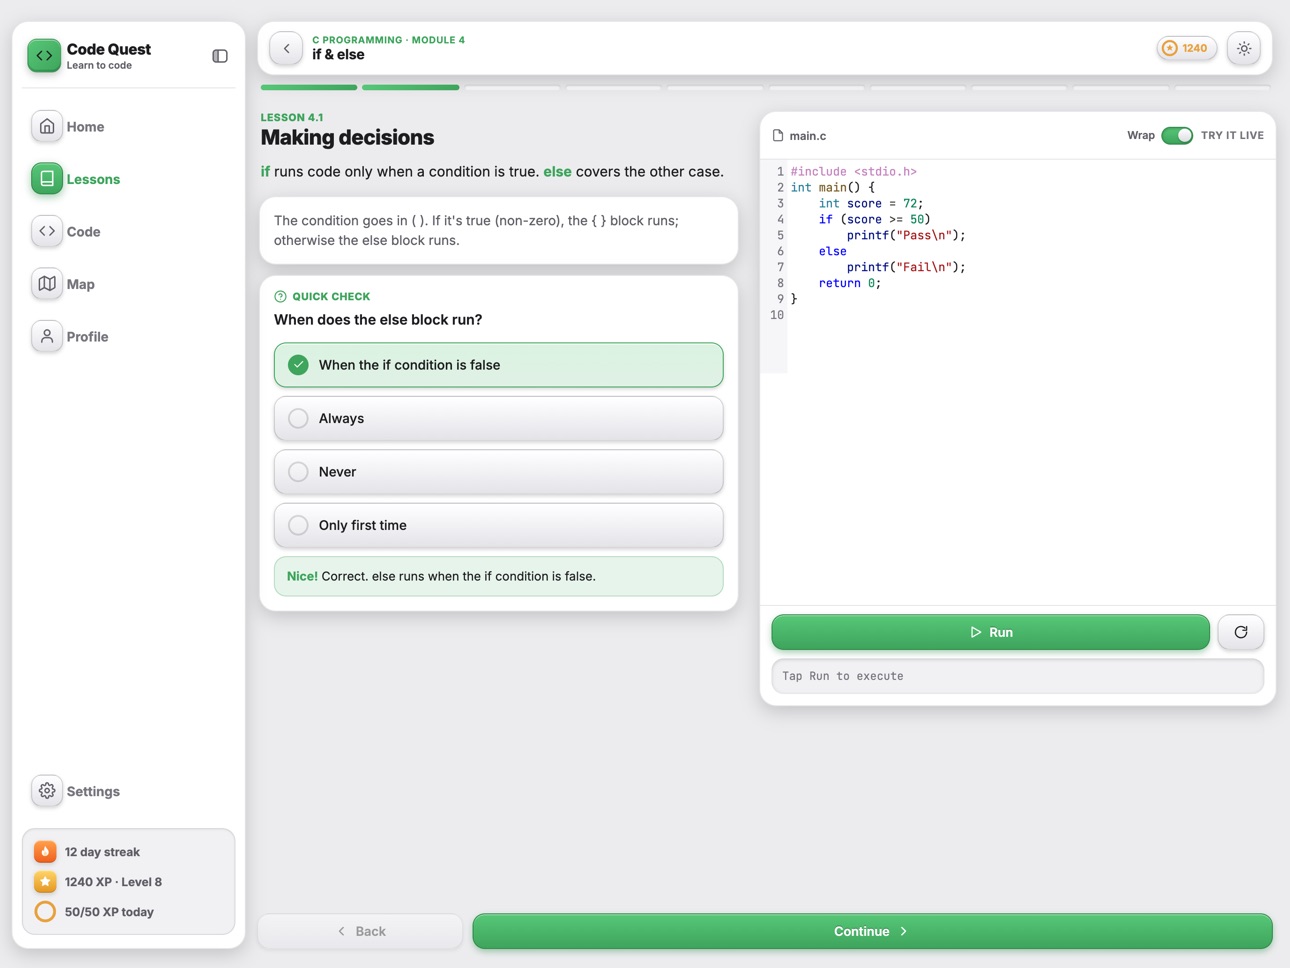Click the angle brackets icon next to Code

(x=47, y=232)
